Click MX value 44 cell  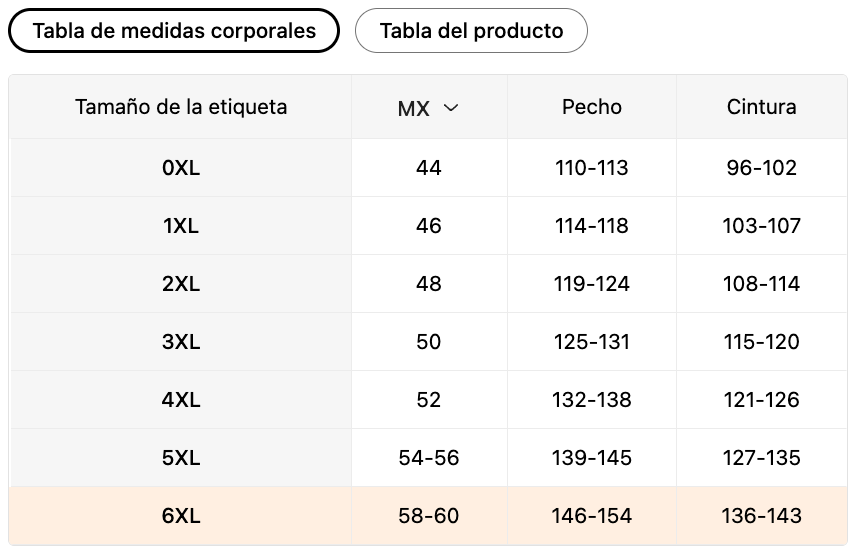point(429,168)
